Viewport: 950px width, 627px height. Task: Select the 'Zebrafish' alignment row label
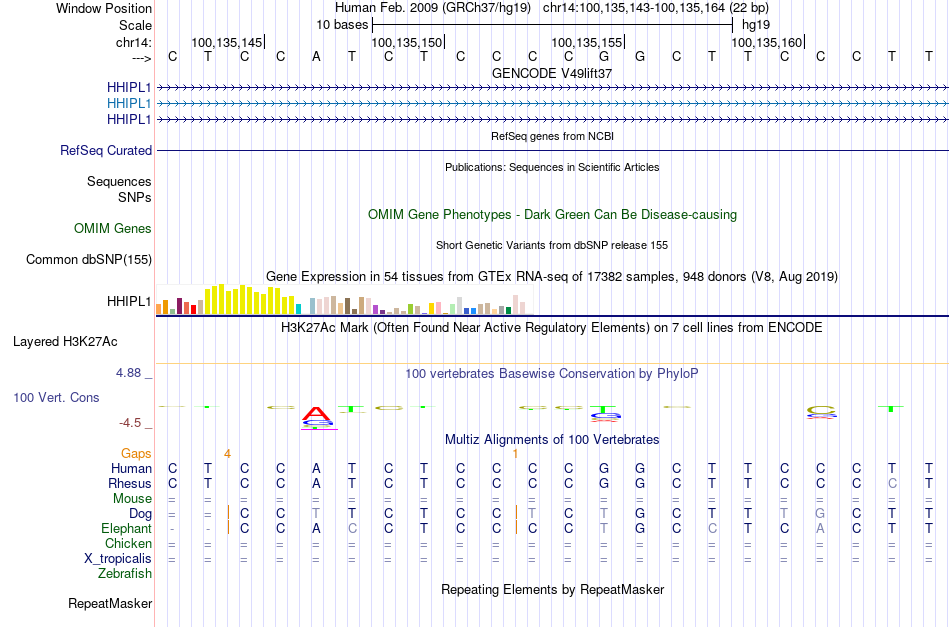click(125, 573)
